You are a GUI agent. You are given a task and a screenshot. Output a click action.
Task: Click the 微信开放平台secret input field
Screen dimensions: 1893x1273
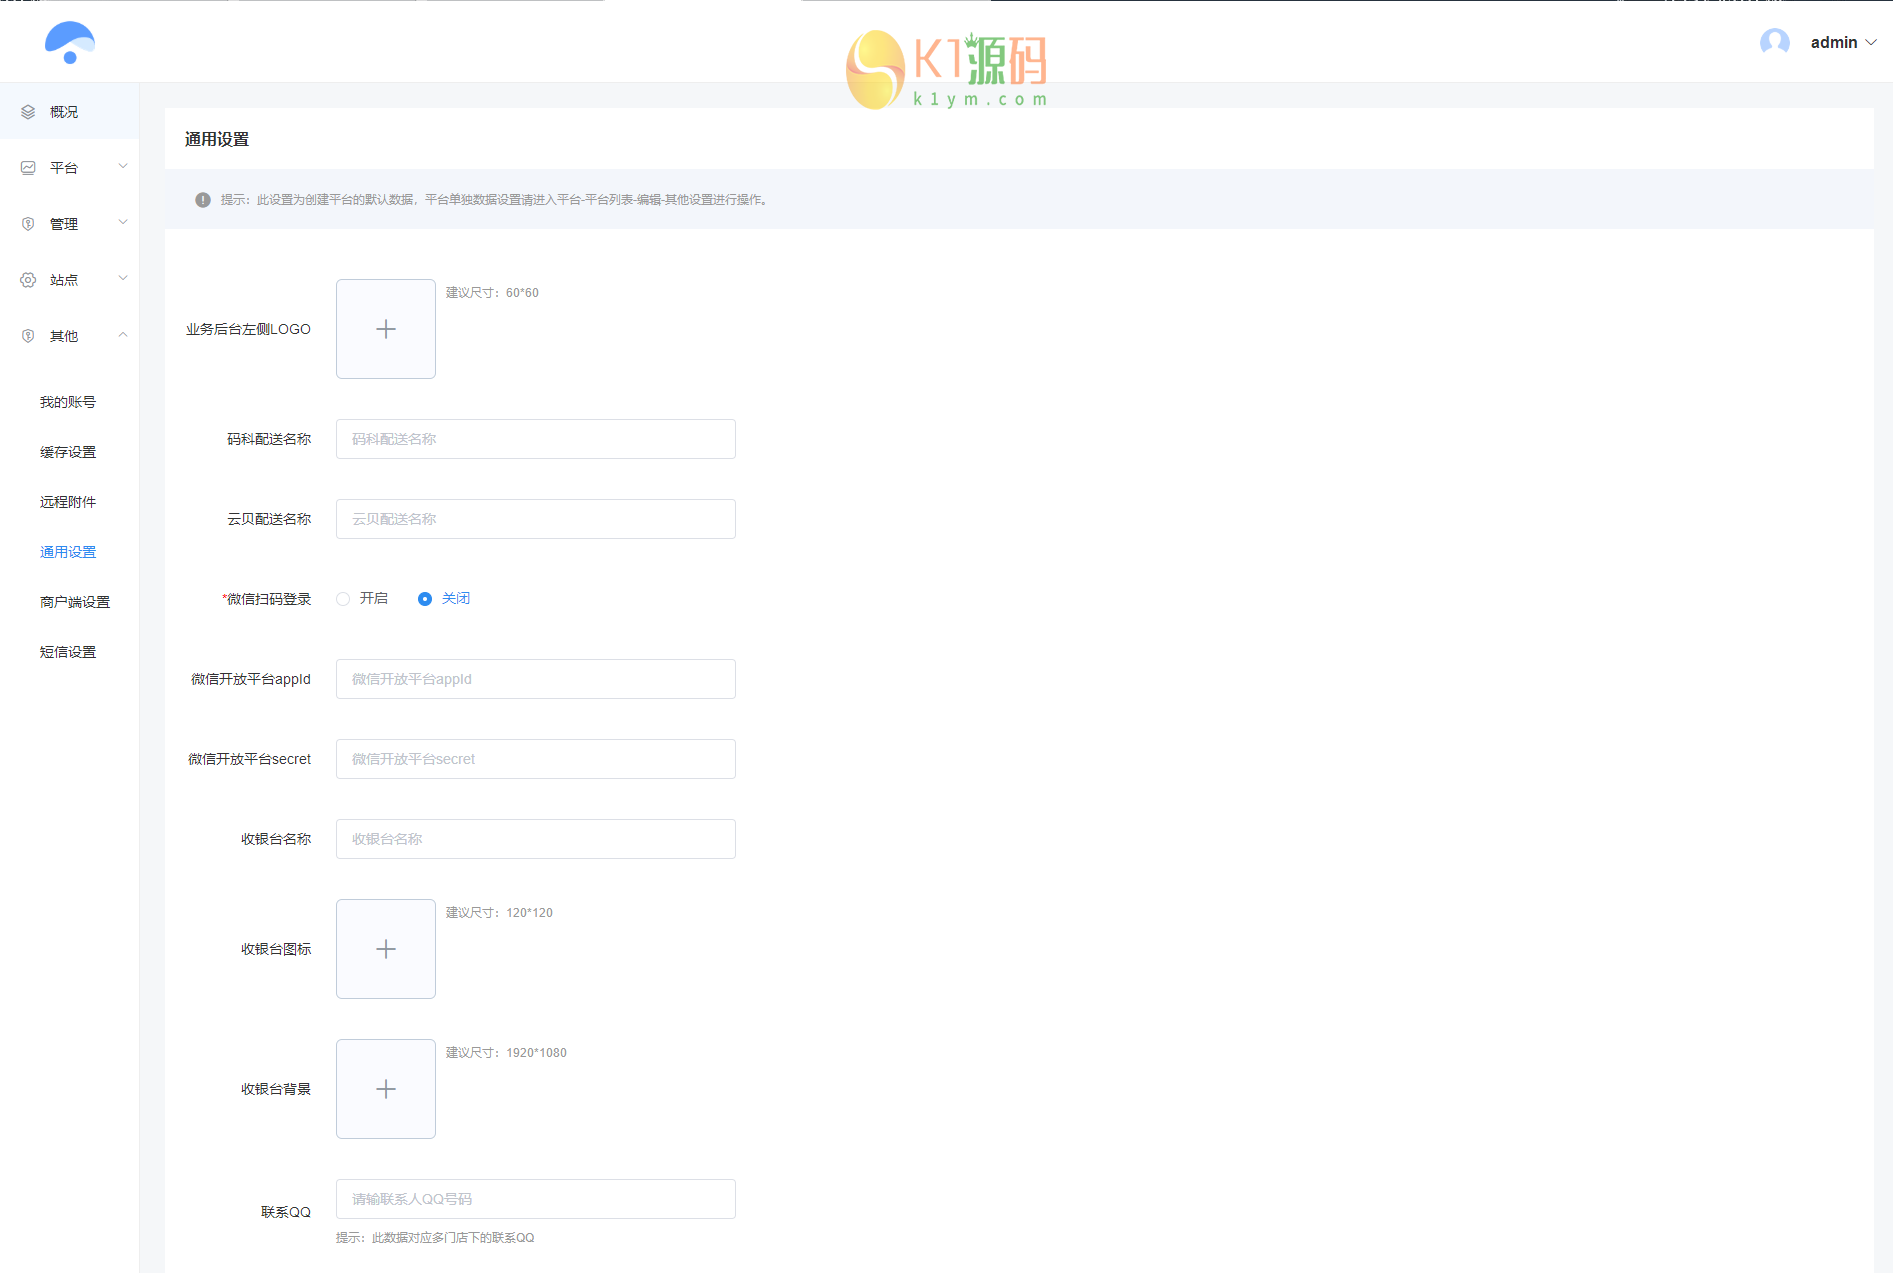point(536,759)
